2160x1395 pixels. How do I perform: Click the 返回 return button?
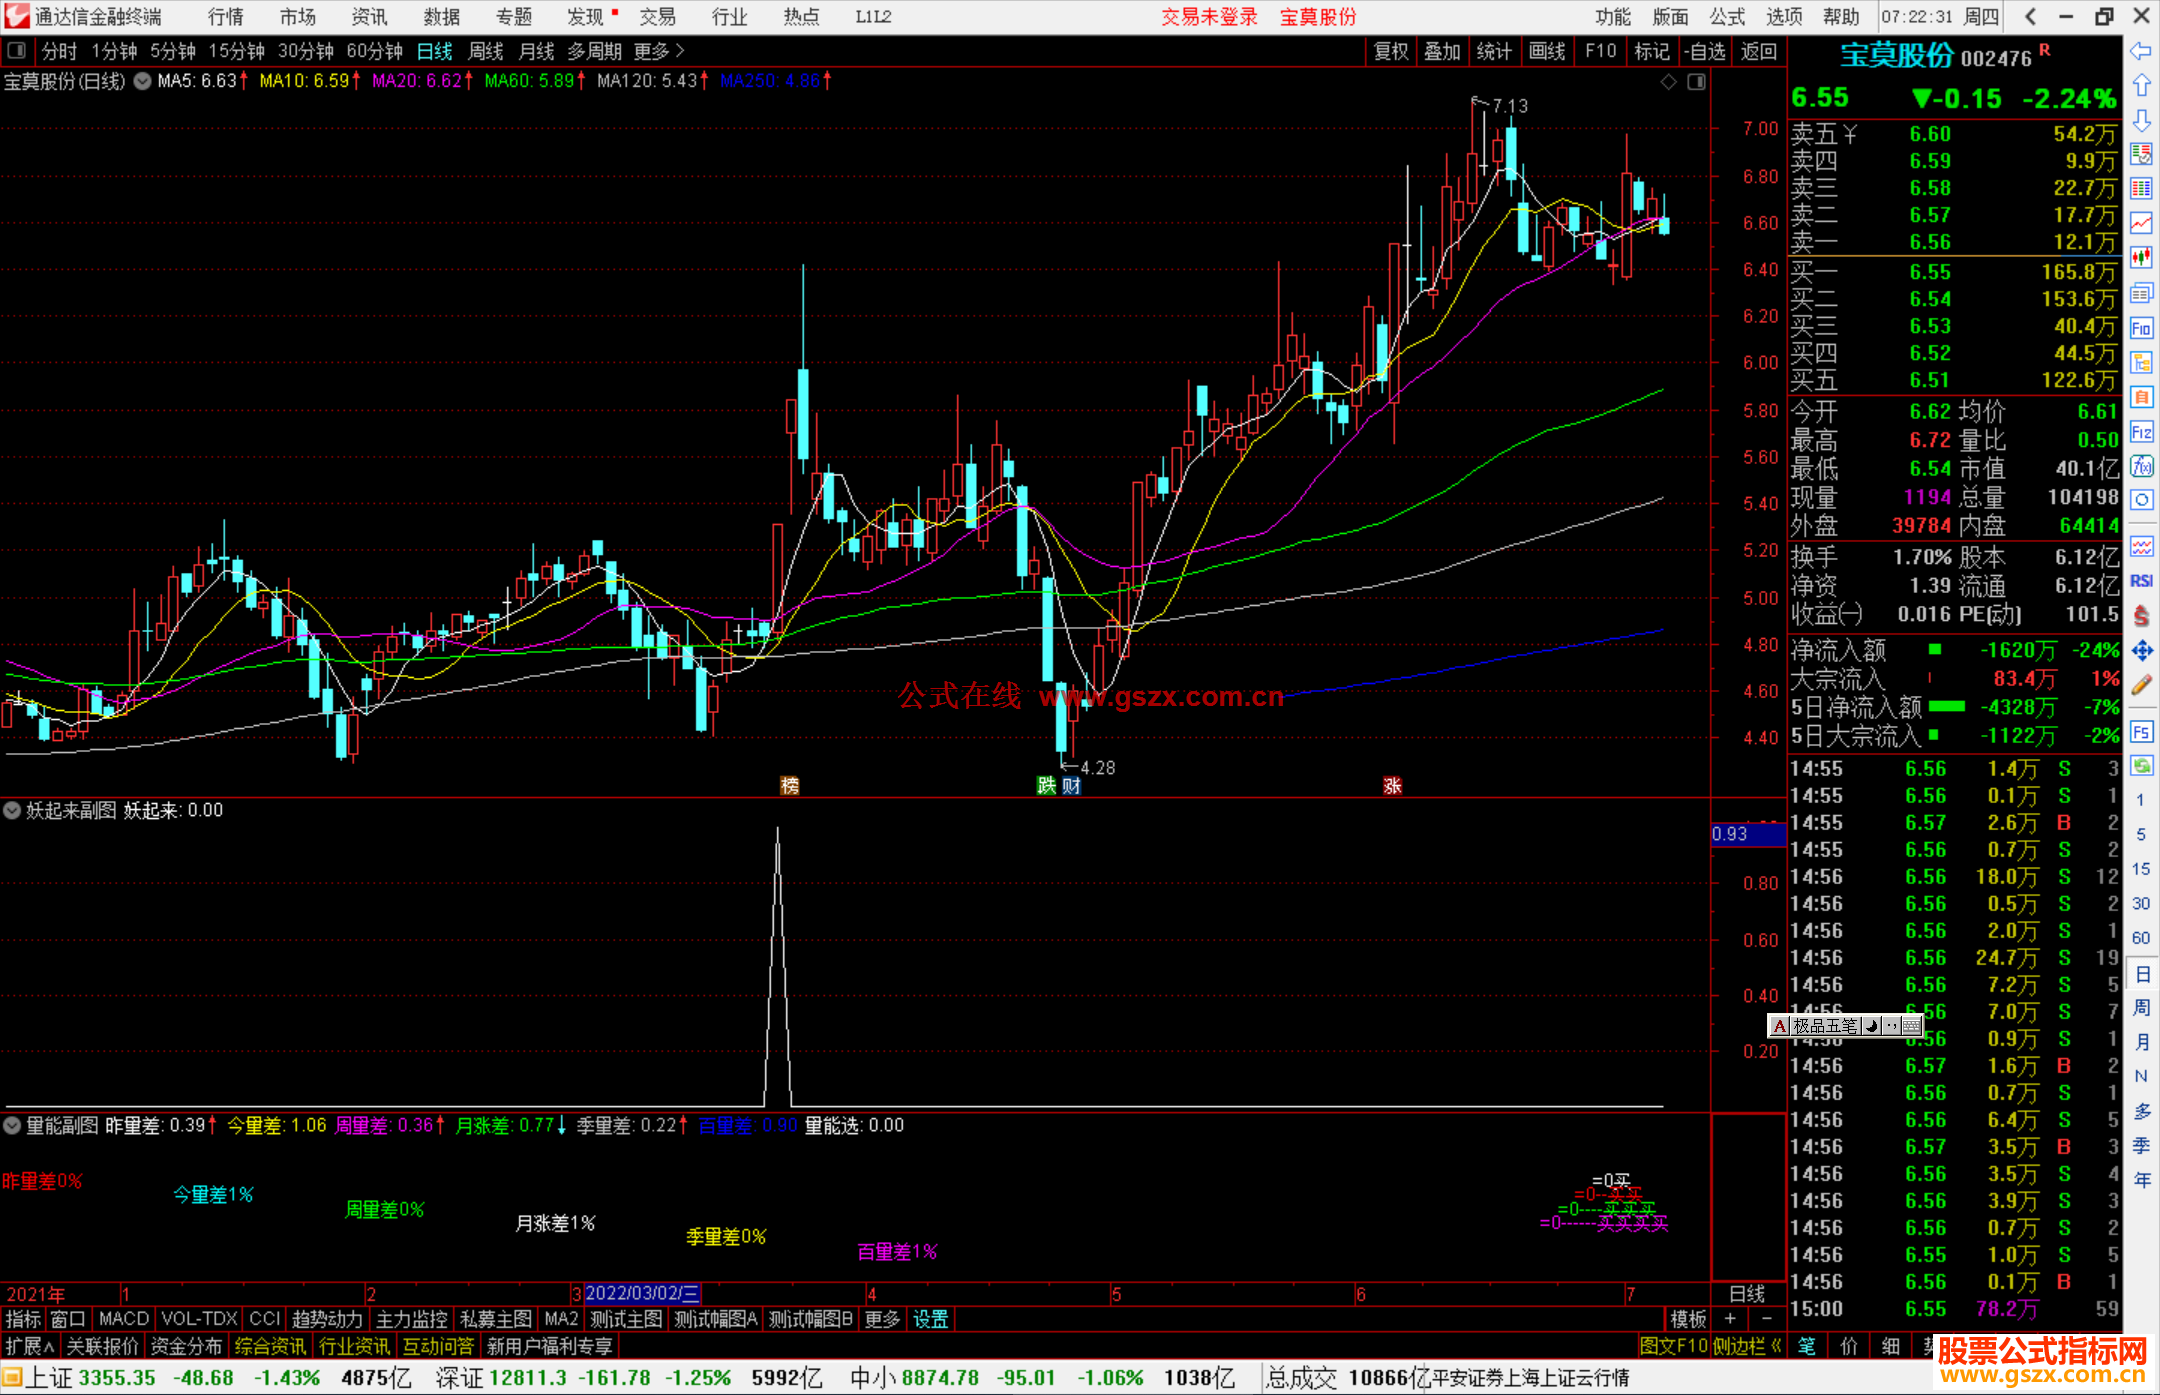tap(1758, 51)
